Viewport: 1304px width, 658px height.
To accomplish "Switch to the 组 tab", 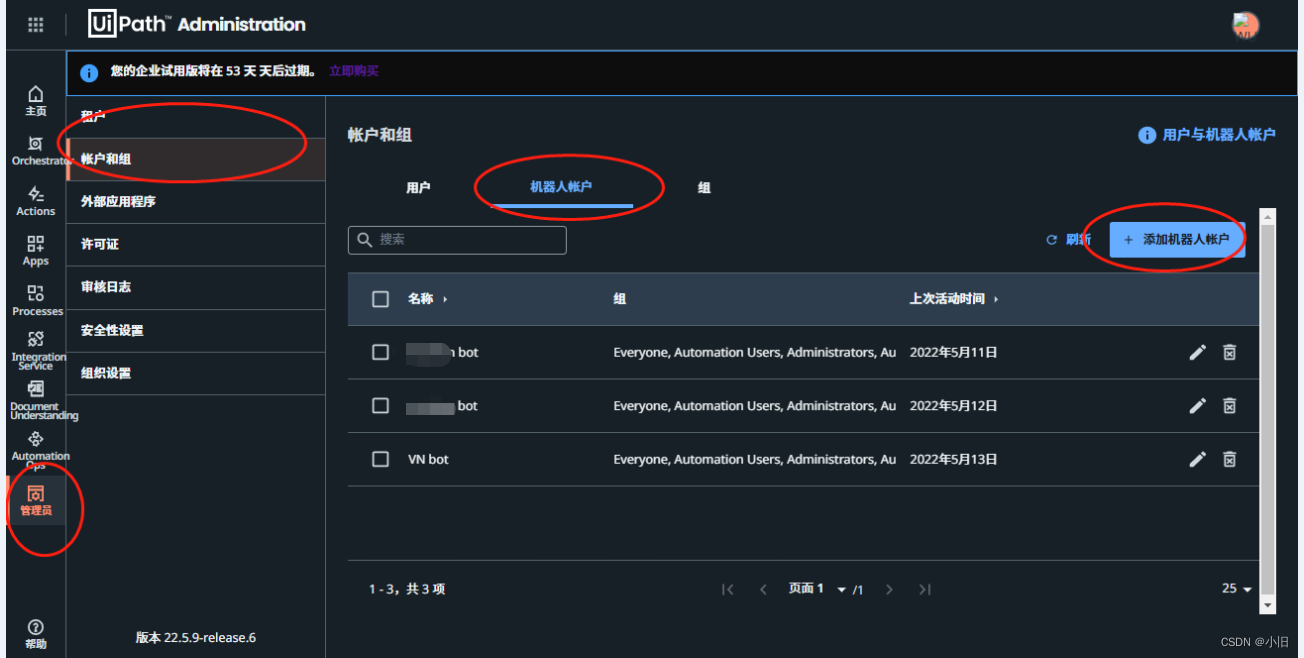I will (x=704, y=188).
